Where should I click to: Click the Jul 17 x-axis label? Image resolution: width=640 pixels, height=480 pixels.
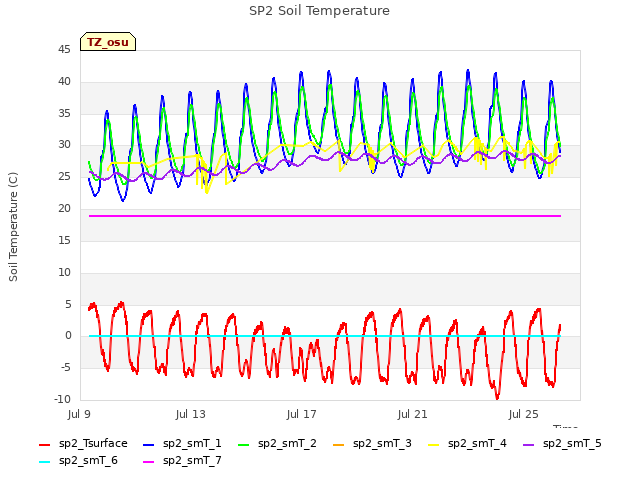pos(302,415)
